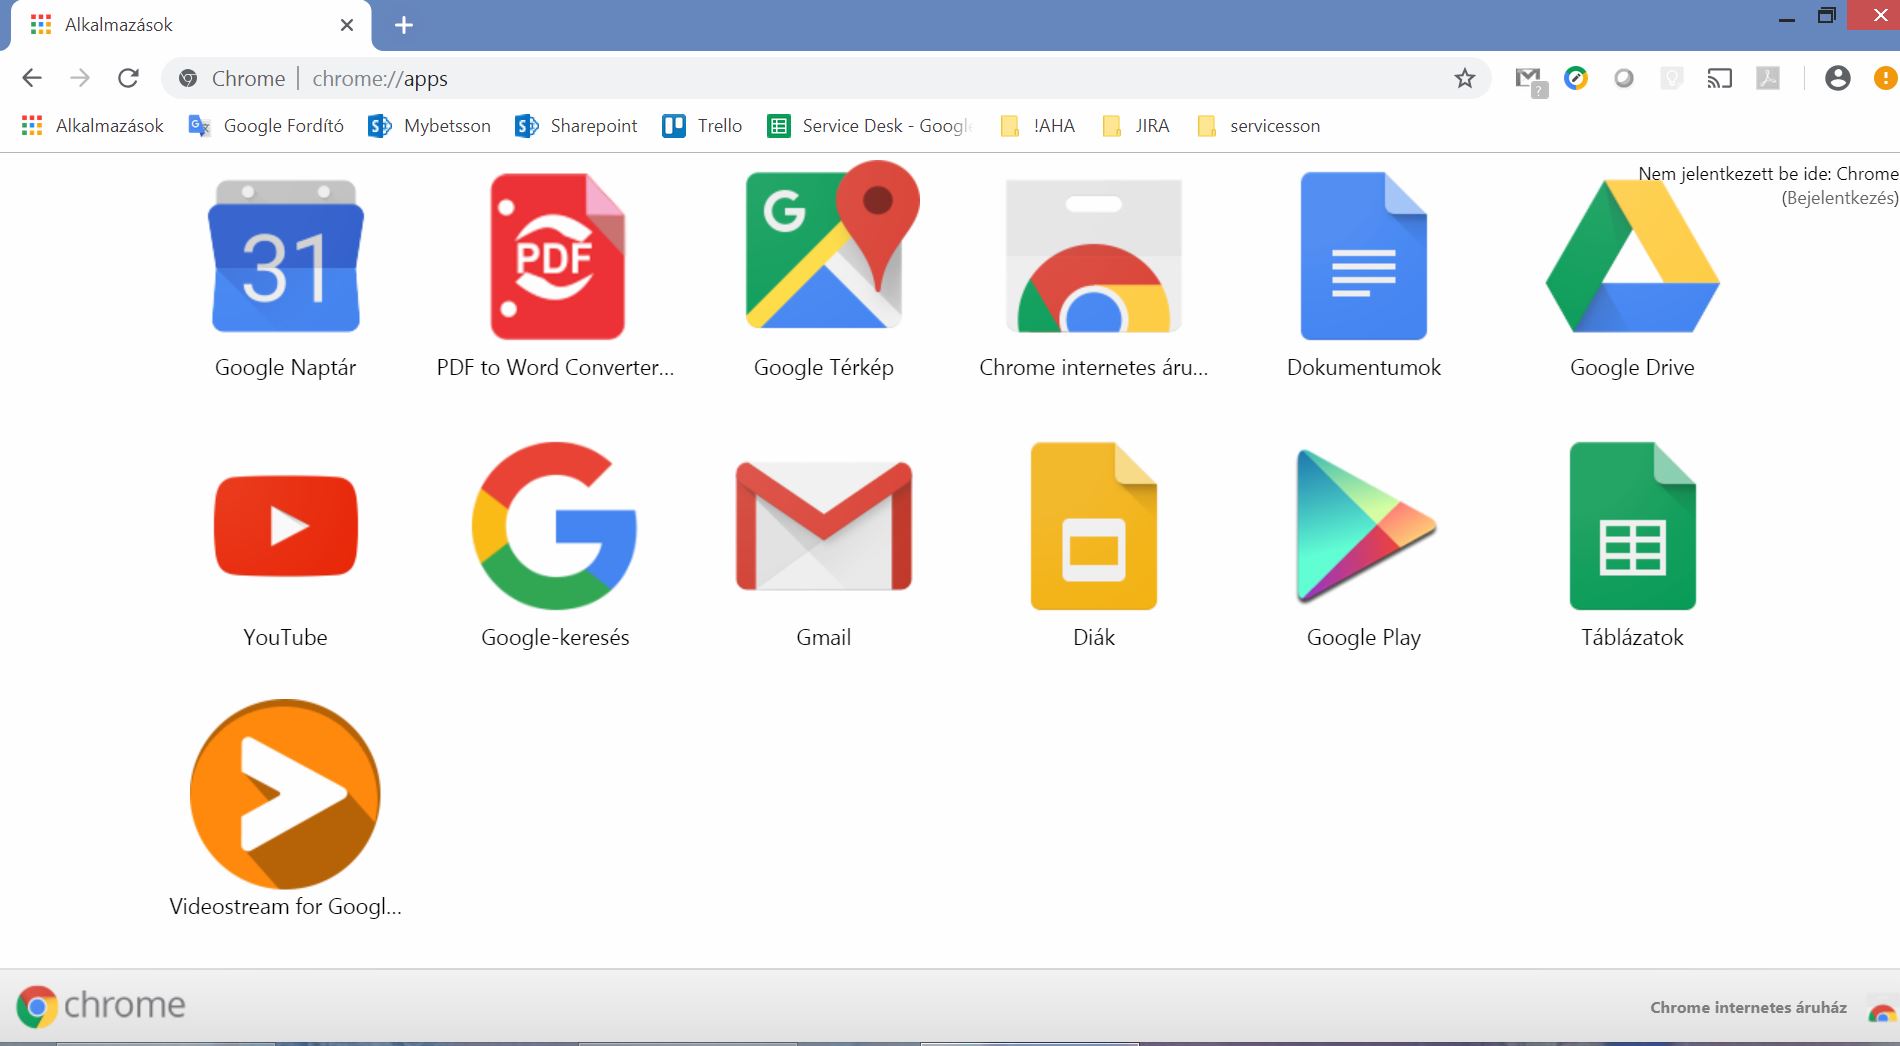Reload the current page
The width and height of the screenshot is (1900, 1046).
tap(128, 78)
